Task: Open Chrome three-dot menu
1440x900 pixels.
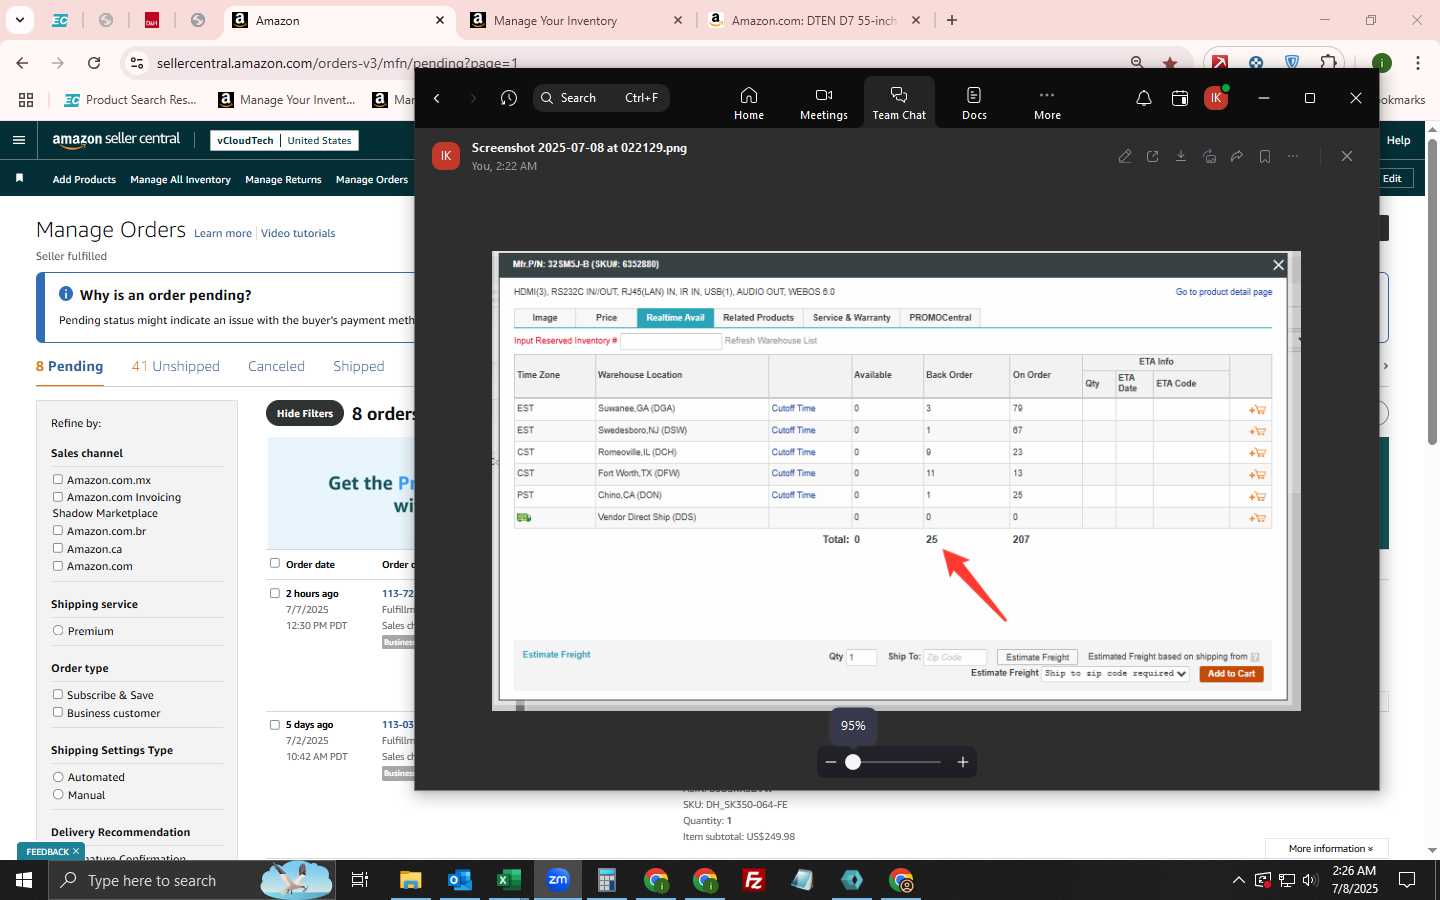Action: click(x=1418, y=63)
